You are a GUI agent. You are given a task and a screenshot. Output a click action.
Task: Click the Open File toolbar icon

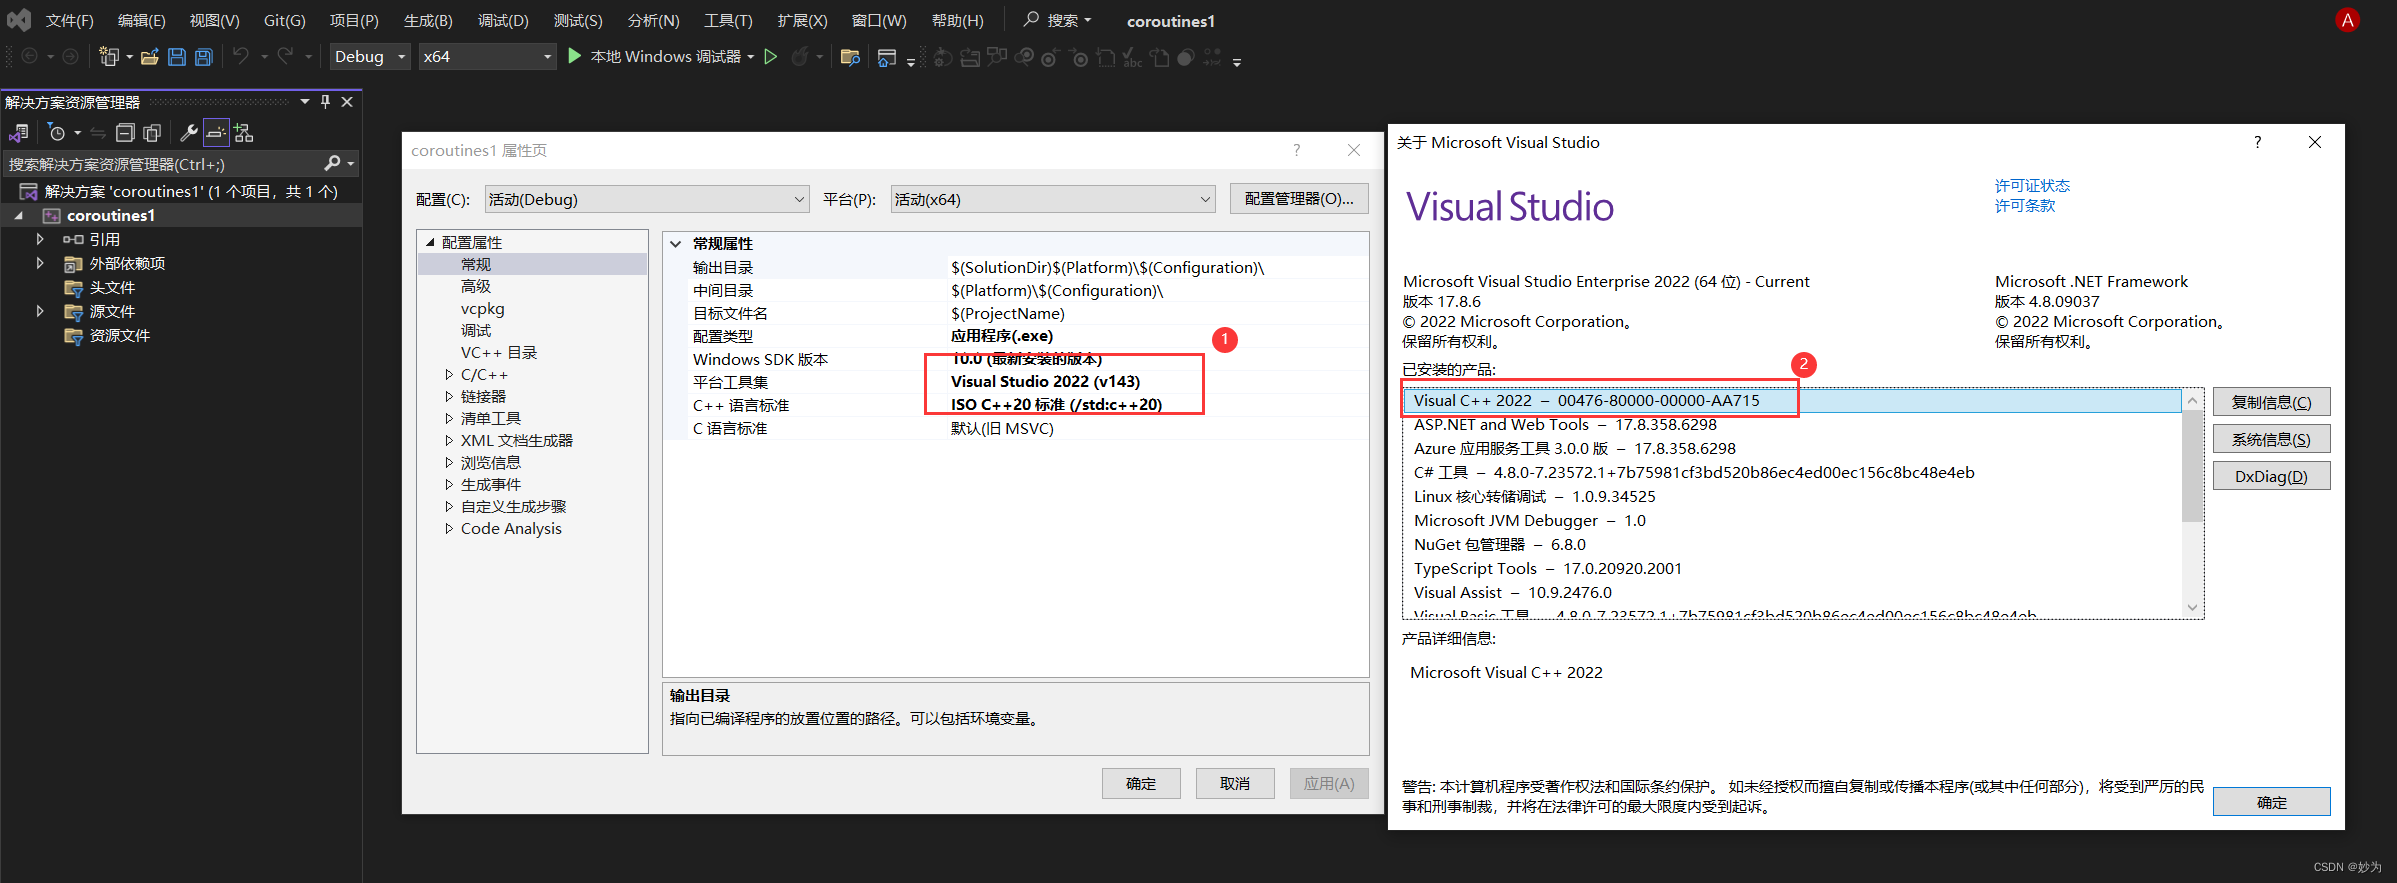tap(150, 57)
